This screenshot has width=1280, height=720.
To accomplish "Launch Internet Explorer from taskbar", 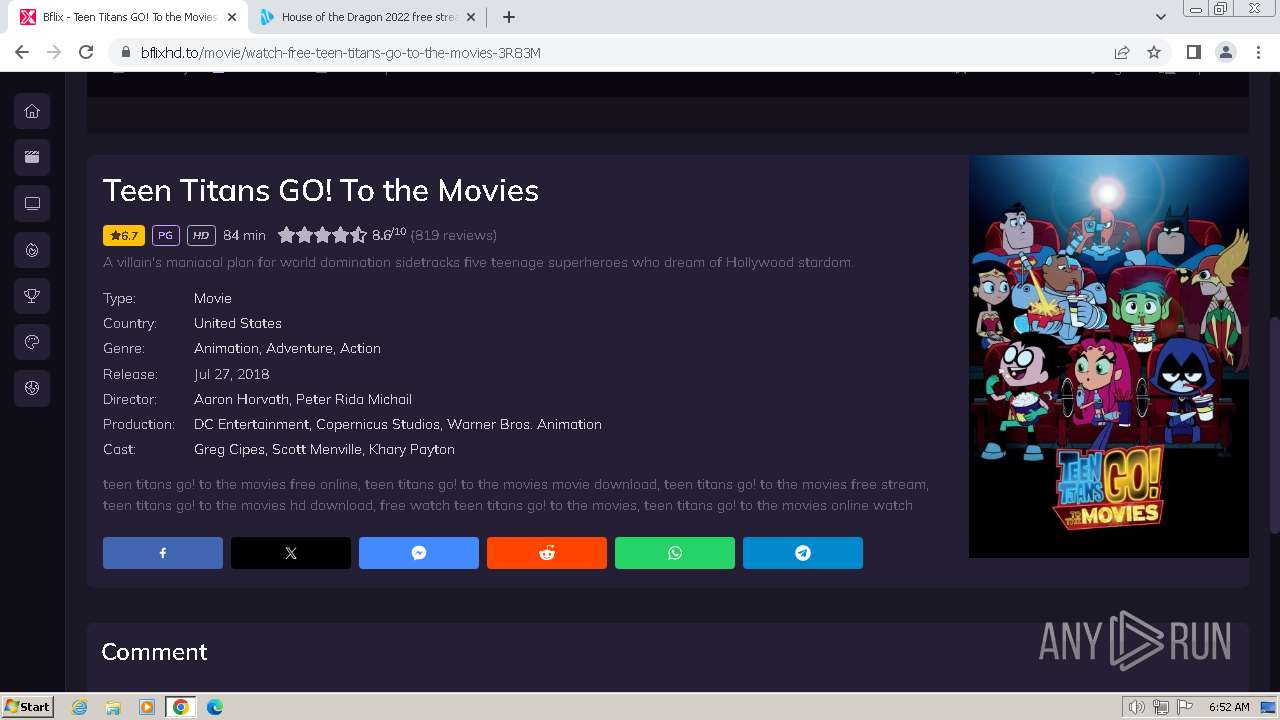I will click(x=80, y=707).
